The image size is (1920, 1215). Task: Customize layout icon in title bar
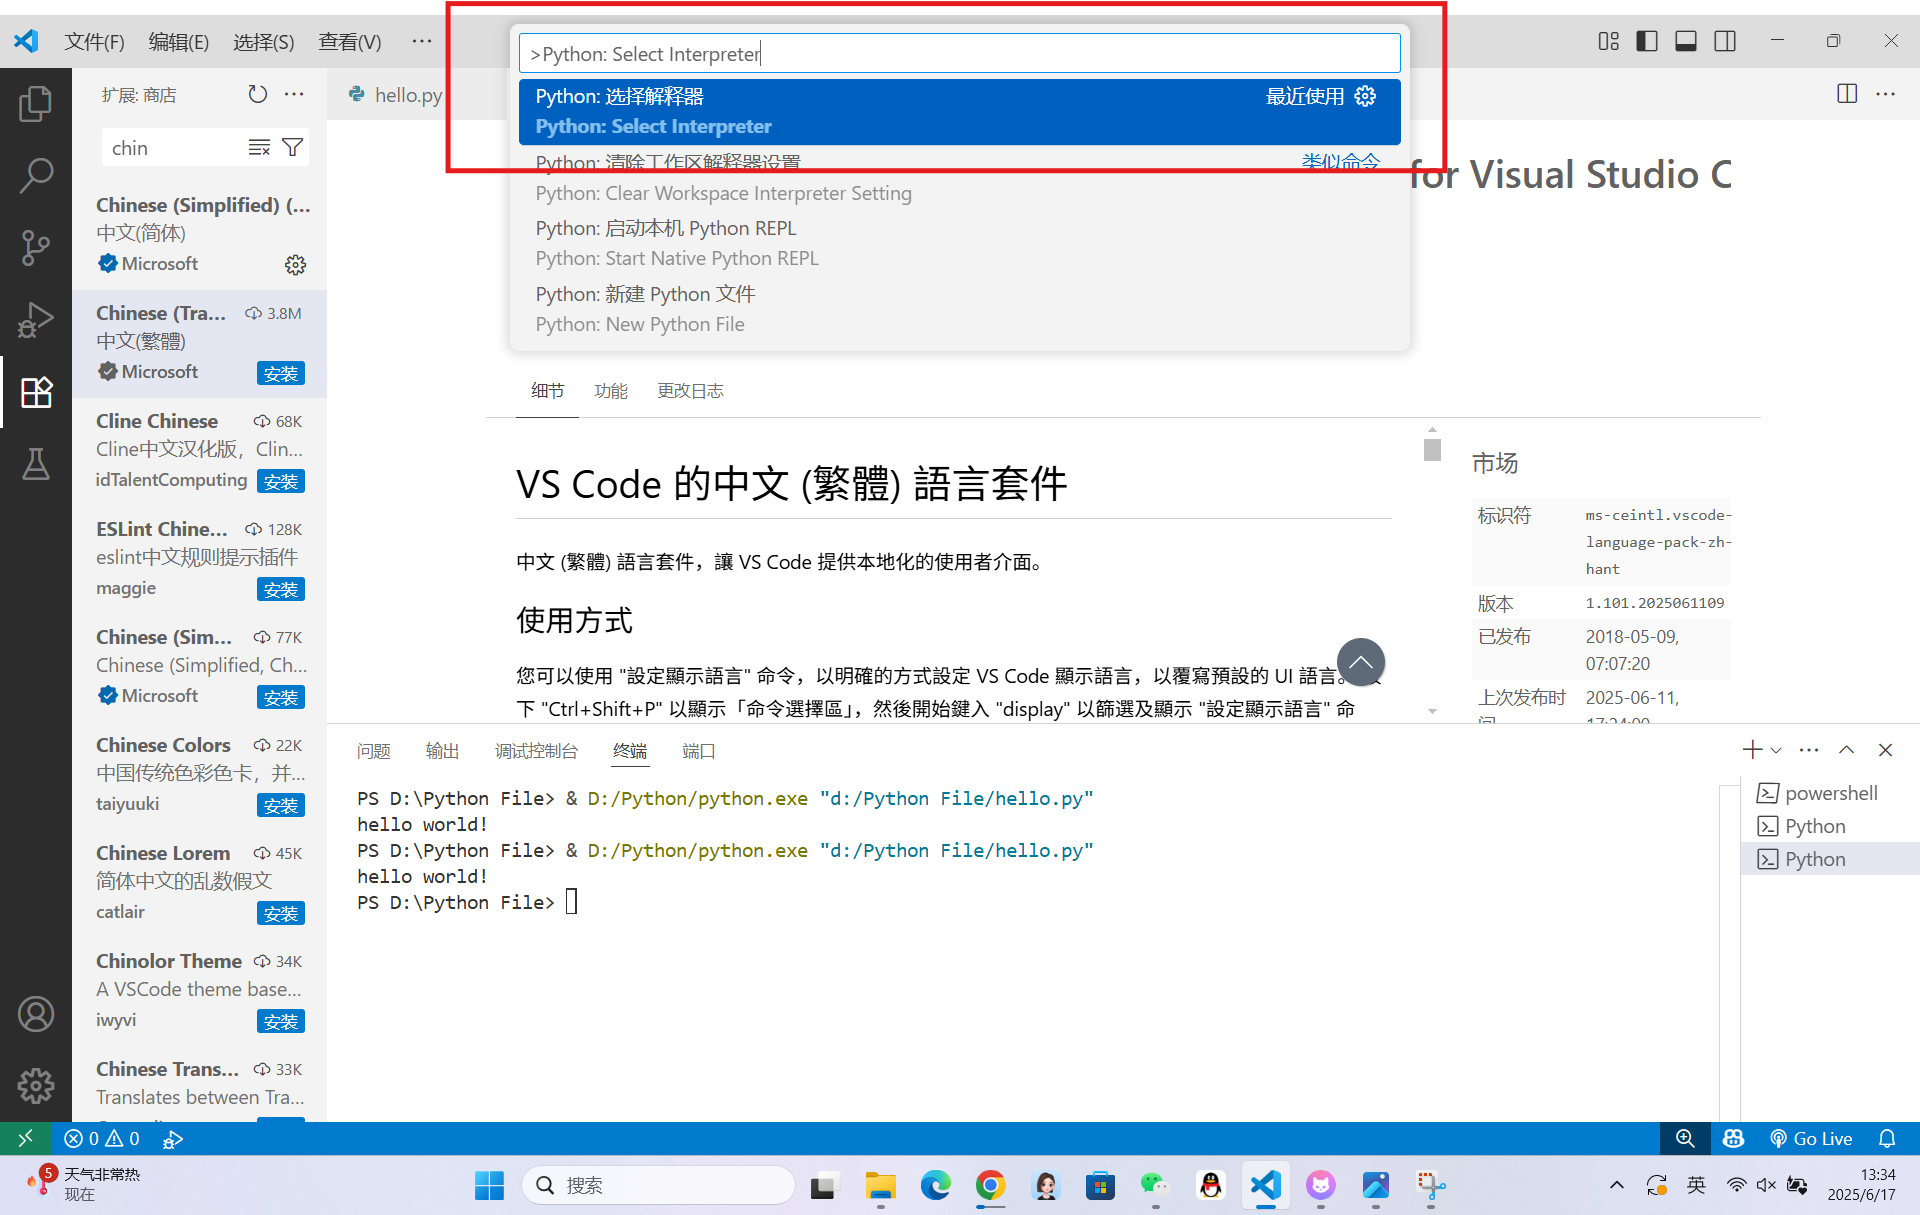click(x=1608, y=41)
